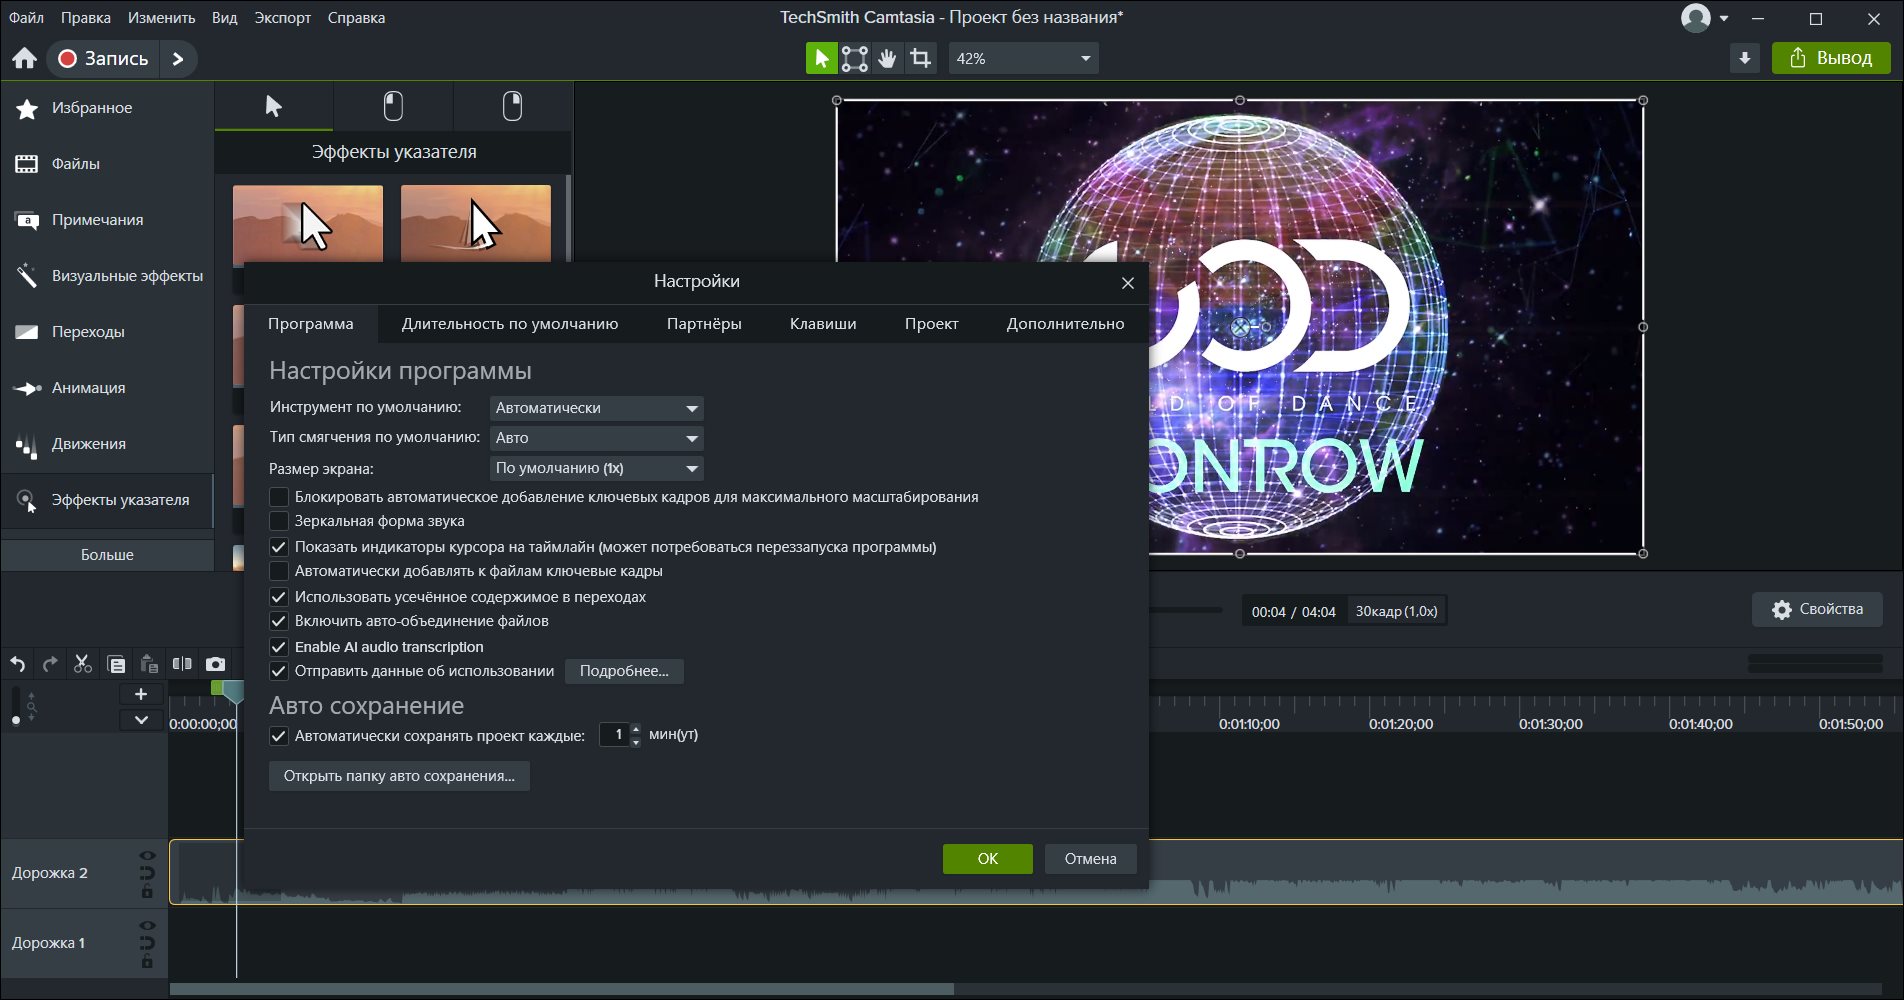This screenshot has height=1000, width=1904.
Task: Open the account dropdown arrow
Action: point(1724,18)
